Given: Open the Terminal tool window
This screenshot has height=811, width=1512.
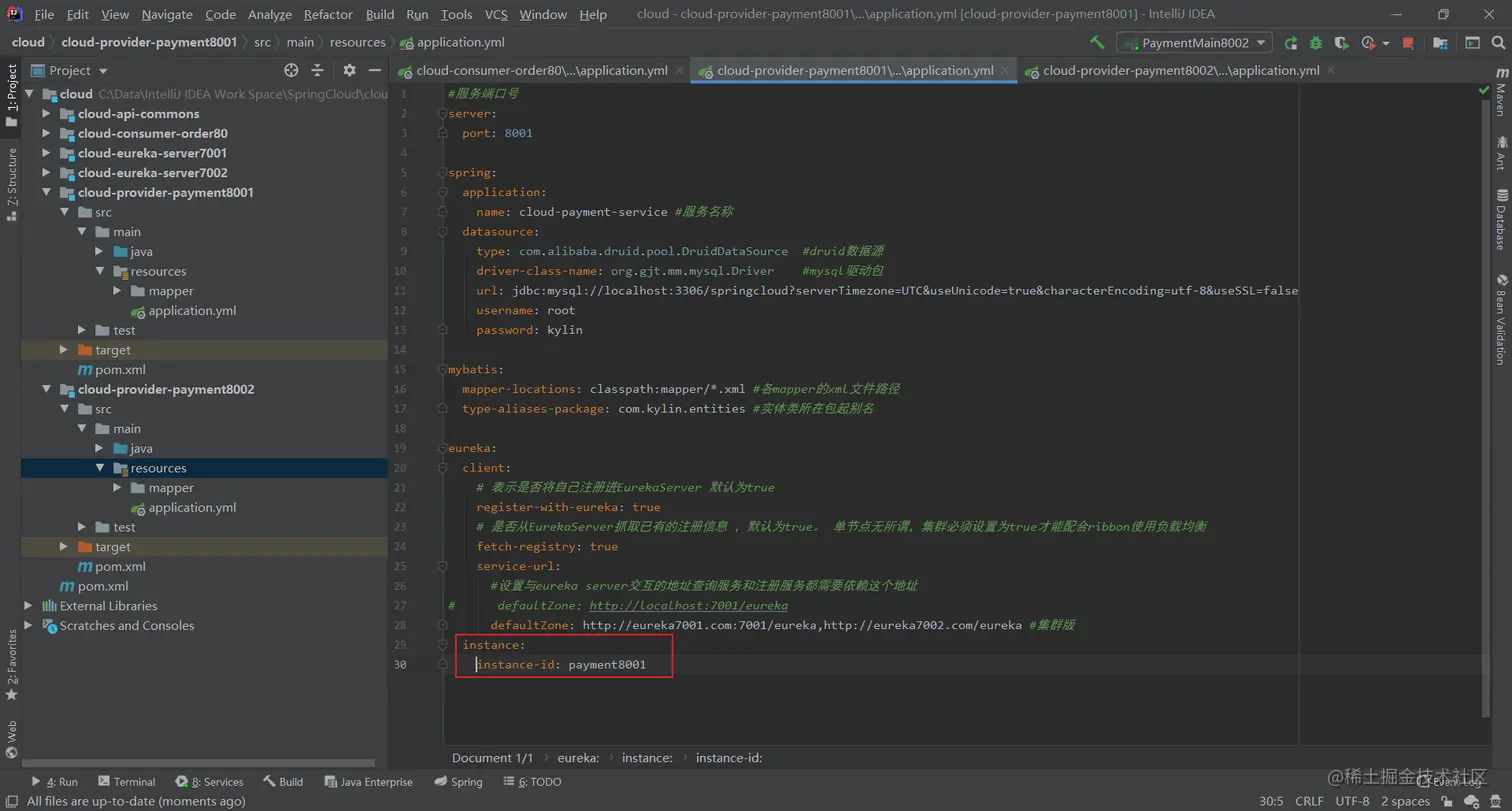Looking at the screenshot, I should [126, 782].
